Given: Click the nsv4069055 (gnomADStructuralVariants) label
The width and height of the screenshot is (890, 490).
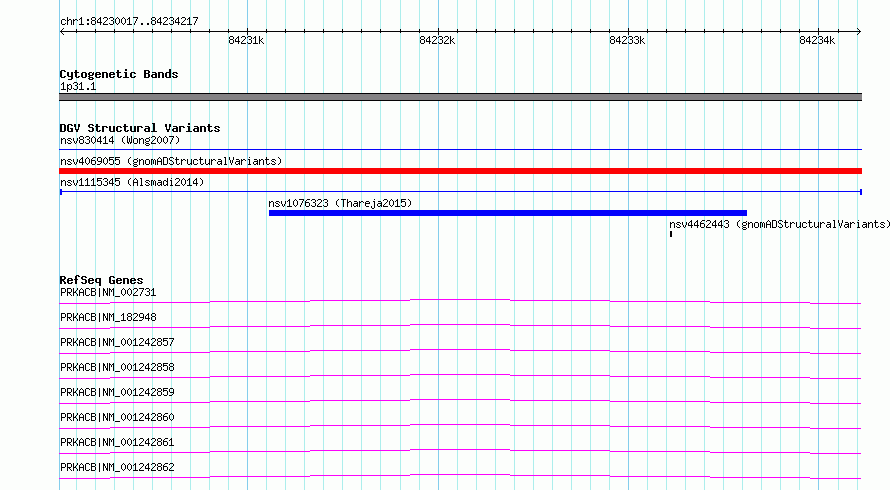Looking at the screenshot, I should pyautogui.click(x=171, y=161).
